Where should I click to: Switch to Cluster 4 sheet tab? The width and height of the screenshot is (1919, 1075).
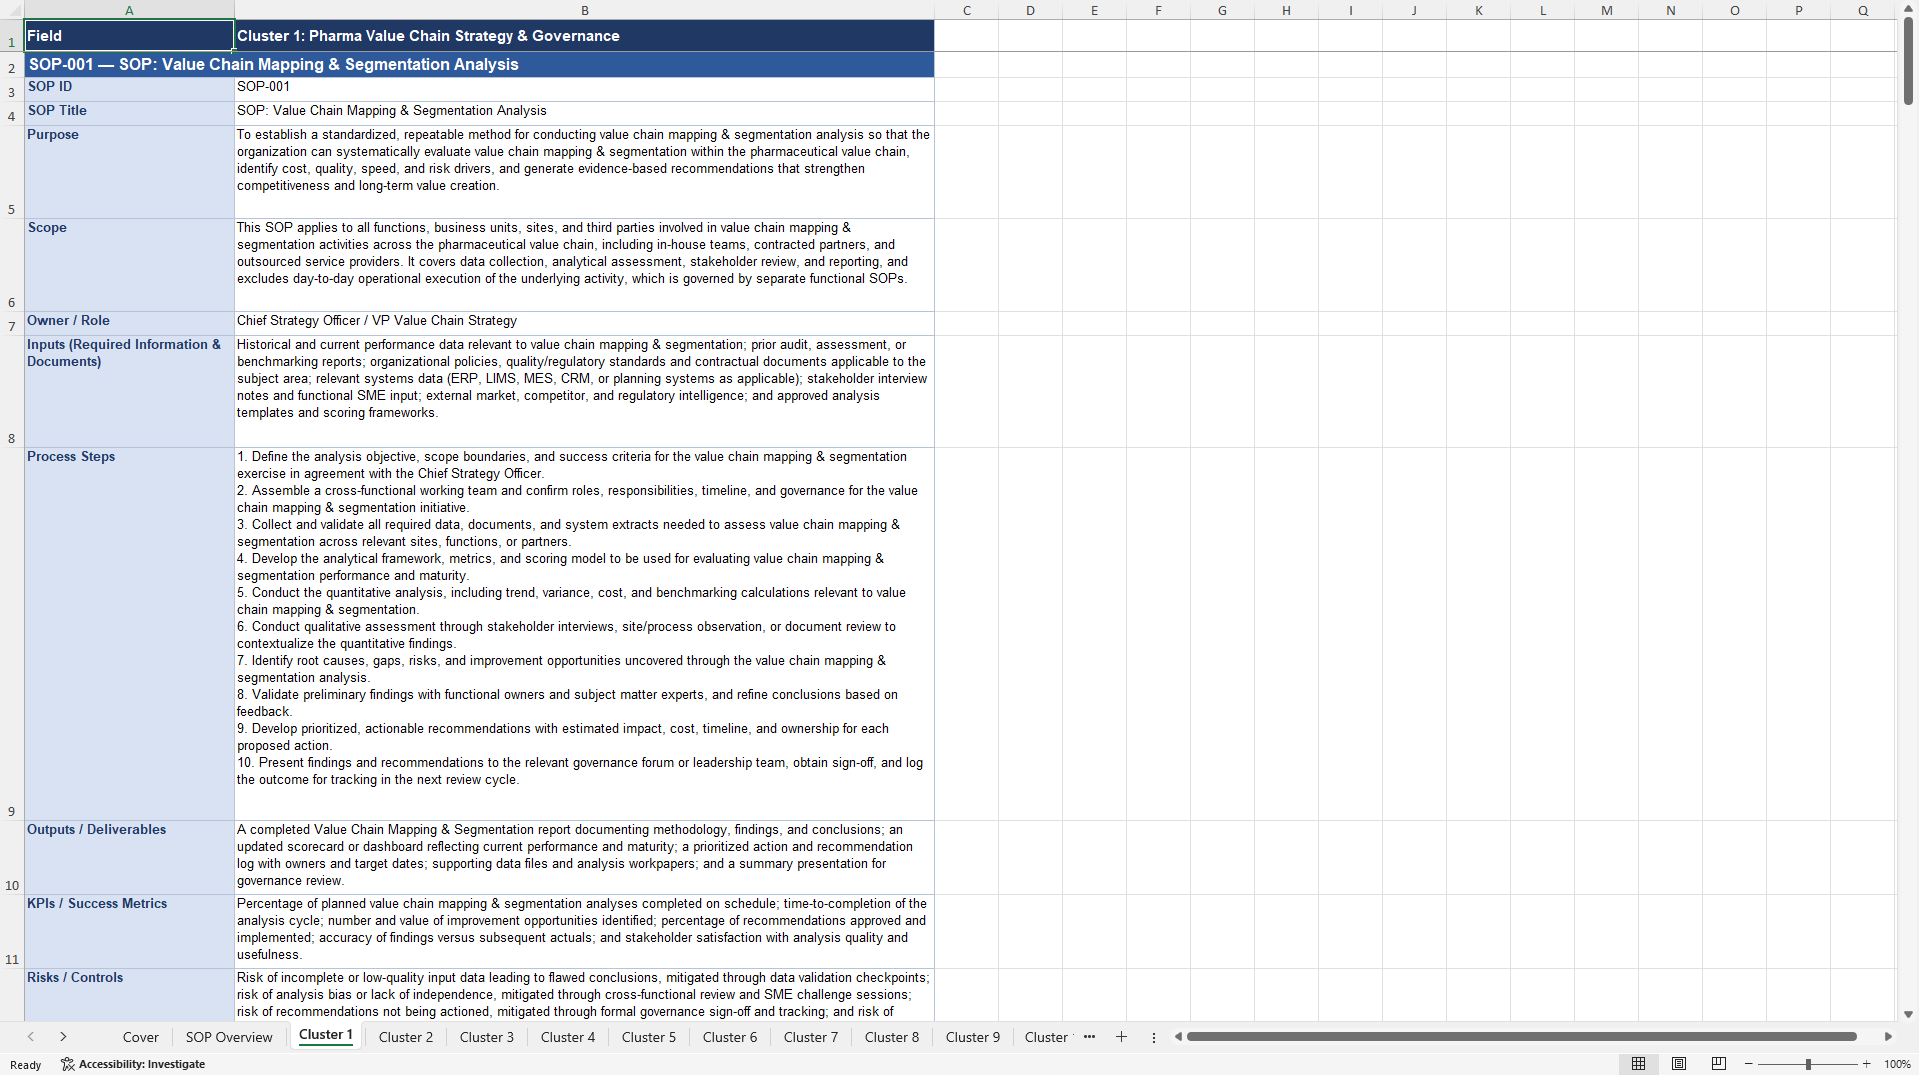568,1037
